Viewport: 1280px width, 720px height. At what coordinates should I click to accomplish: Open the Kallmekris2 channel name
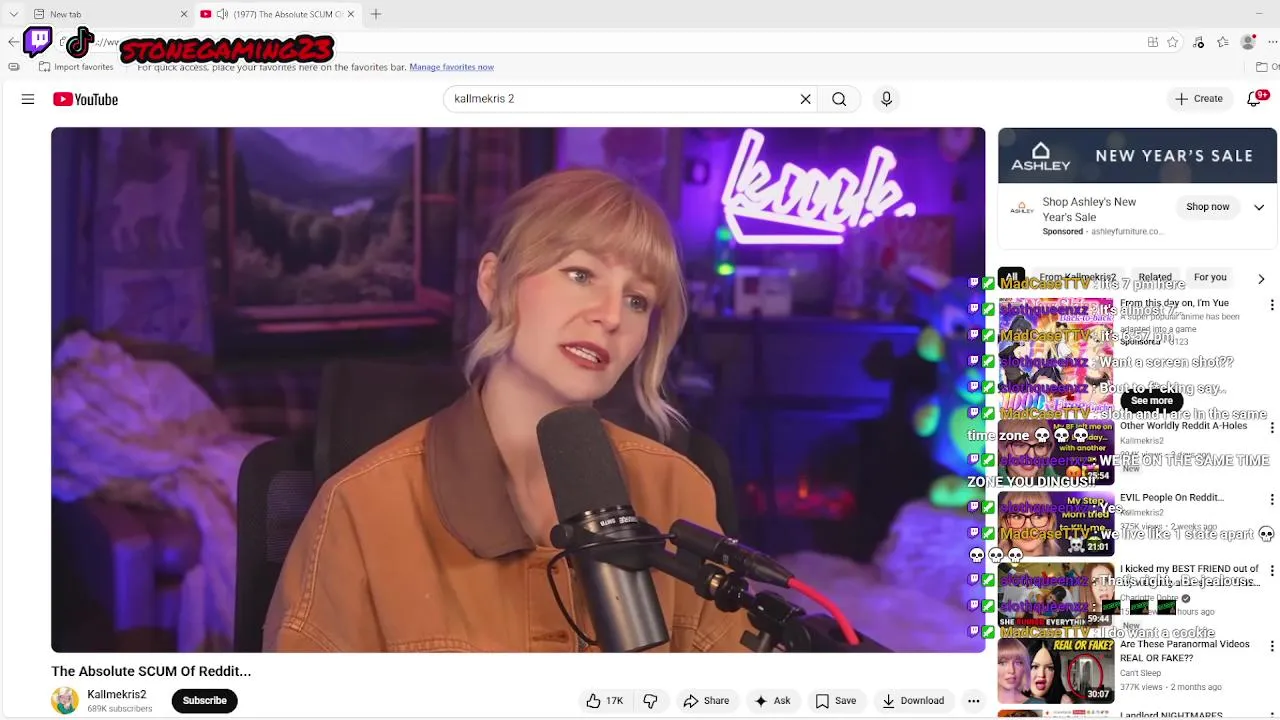pyautogui.click(x=117, y=694)
